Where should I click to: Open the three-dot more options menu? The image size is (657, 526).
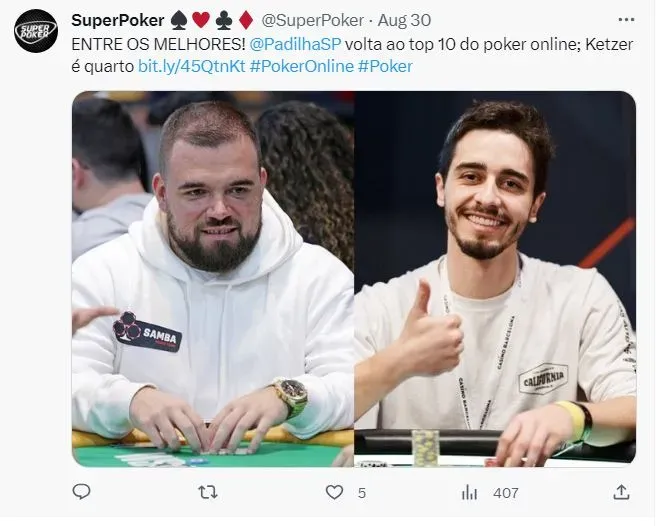626,20
